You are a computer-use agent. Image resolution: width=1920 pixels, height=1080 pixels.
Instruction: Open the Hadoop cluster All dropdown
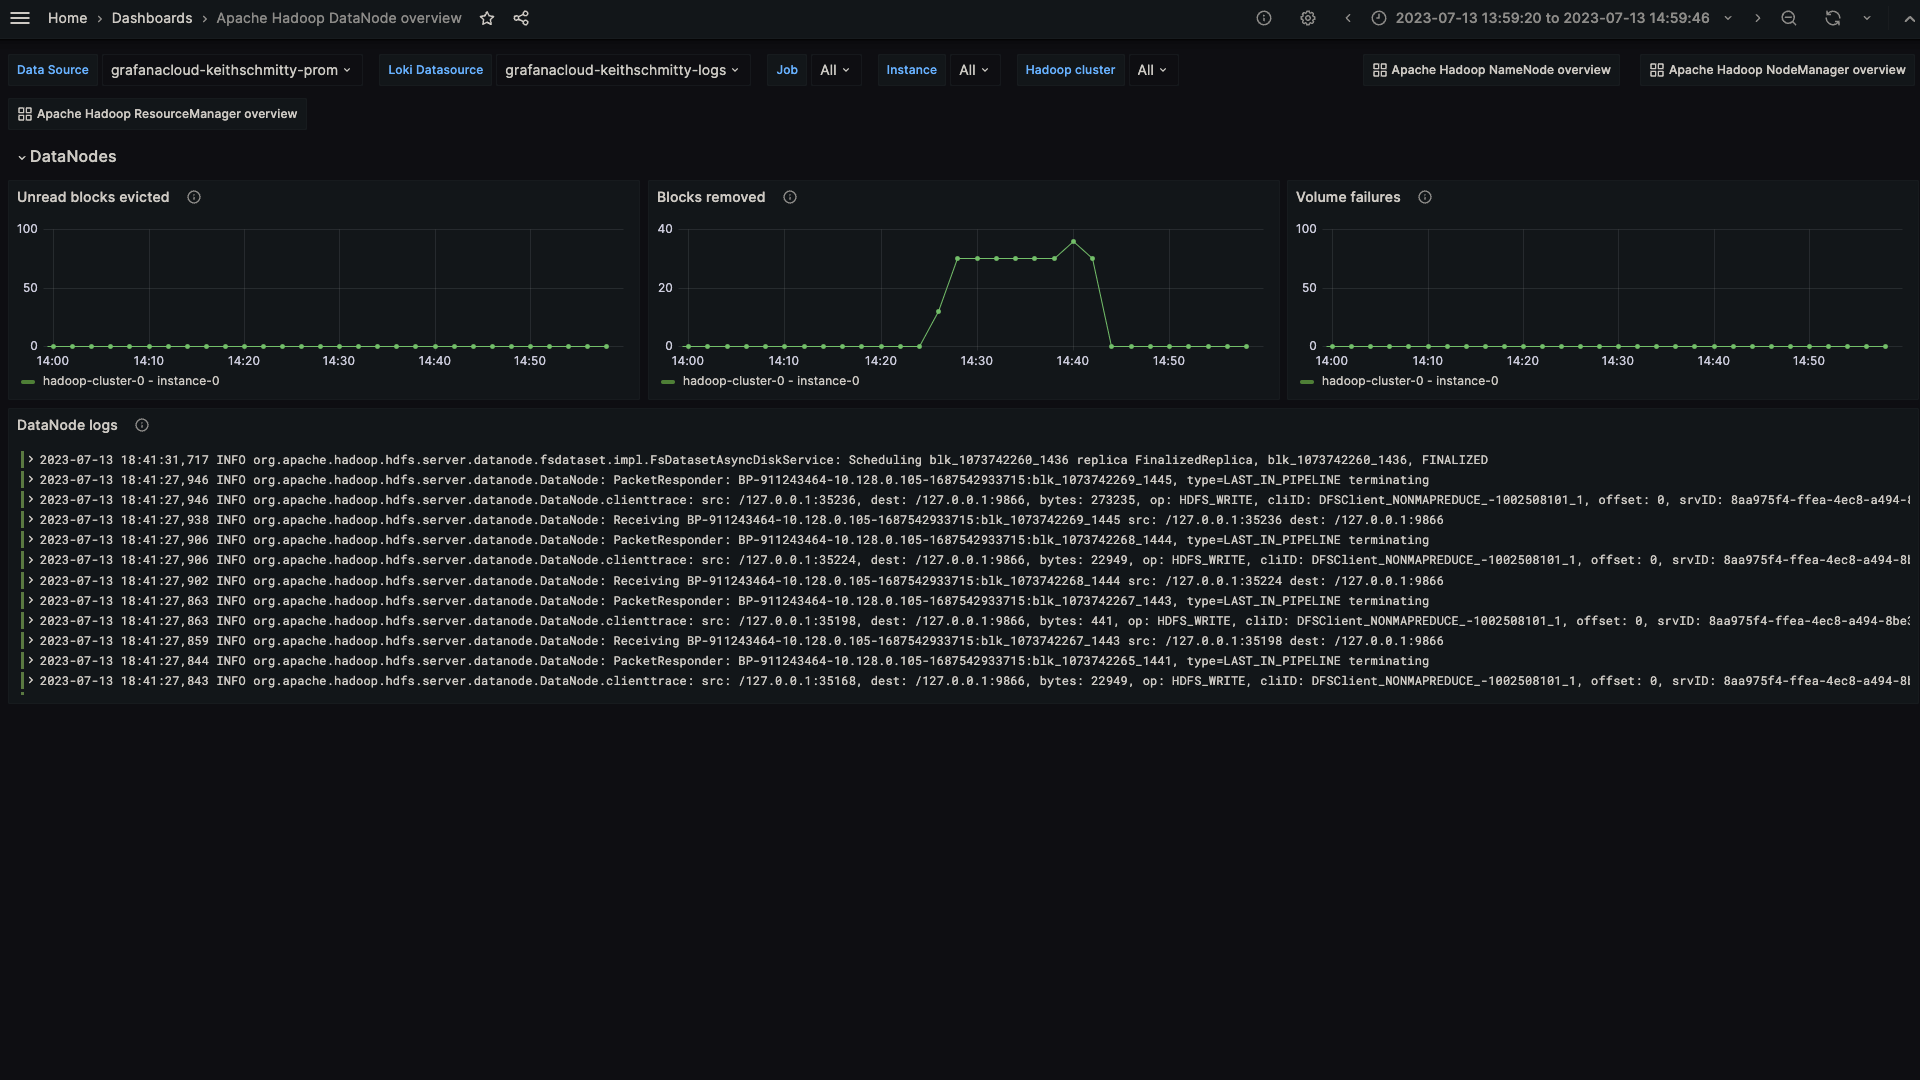1152,70
